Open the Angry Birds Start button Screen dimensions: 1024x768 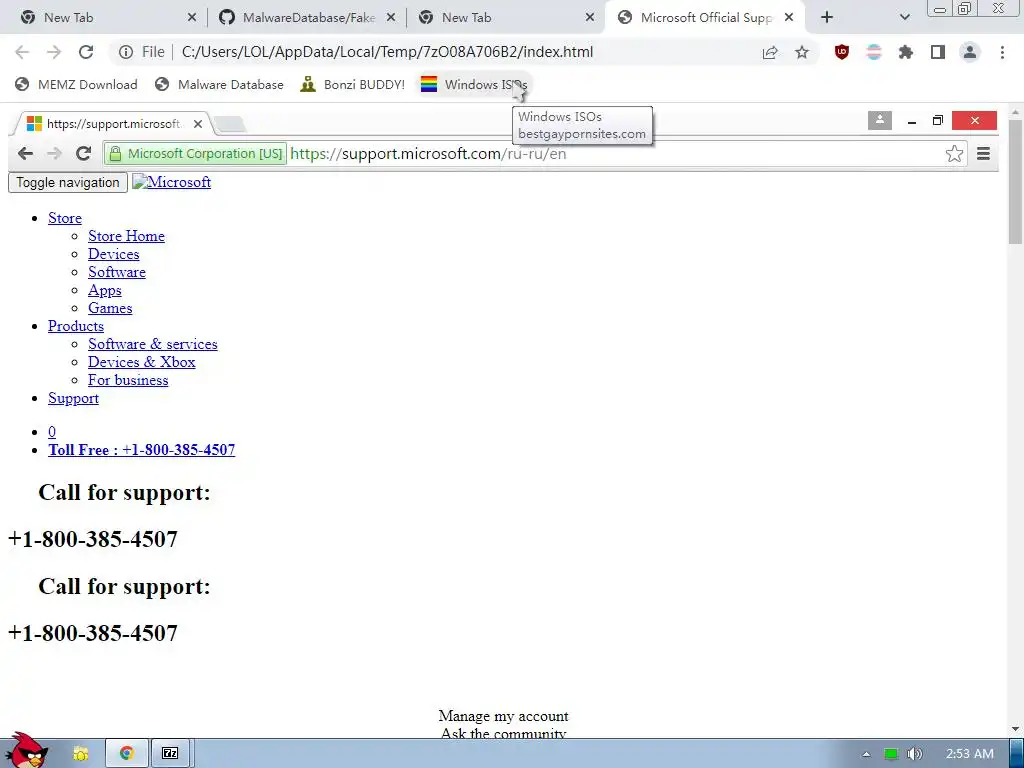coord(26,751)
